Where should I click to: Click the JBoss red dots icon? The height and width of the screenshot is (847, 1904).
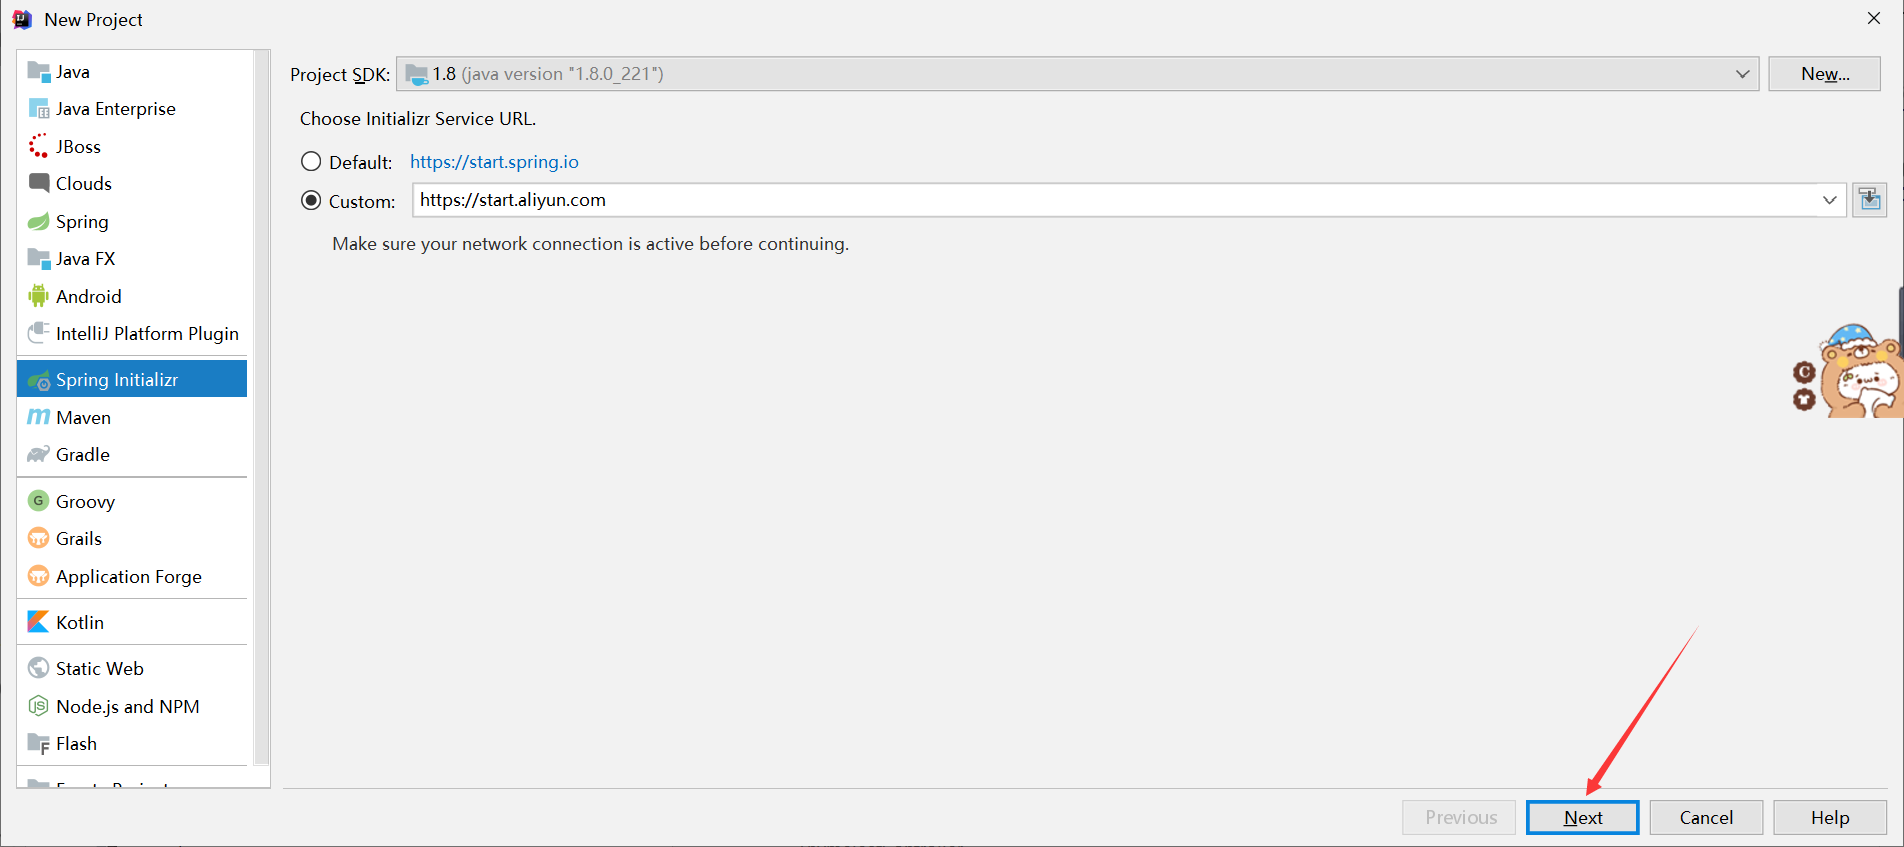(x=39, y=146)
